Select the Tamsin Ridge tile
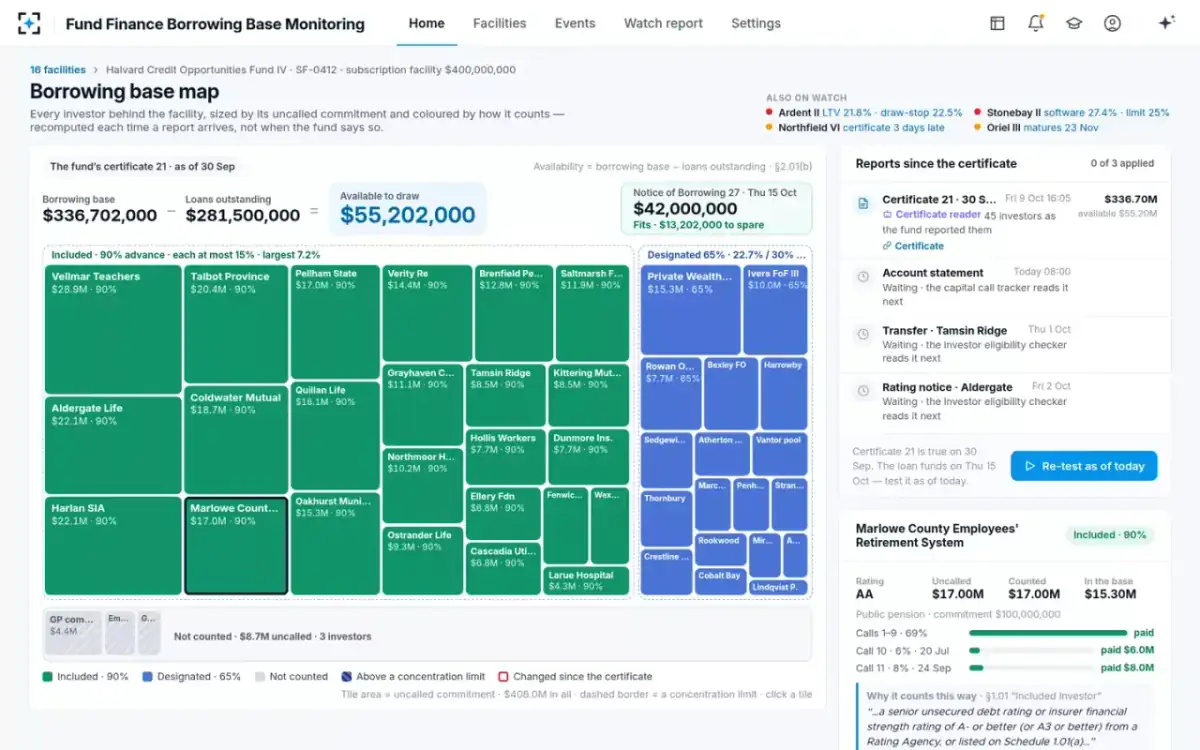 506,395
